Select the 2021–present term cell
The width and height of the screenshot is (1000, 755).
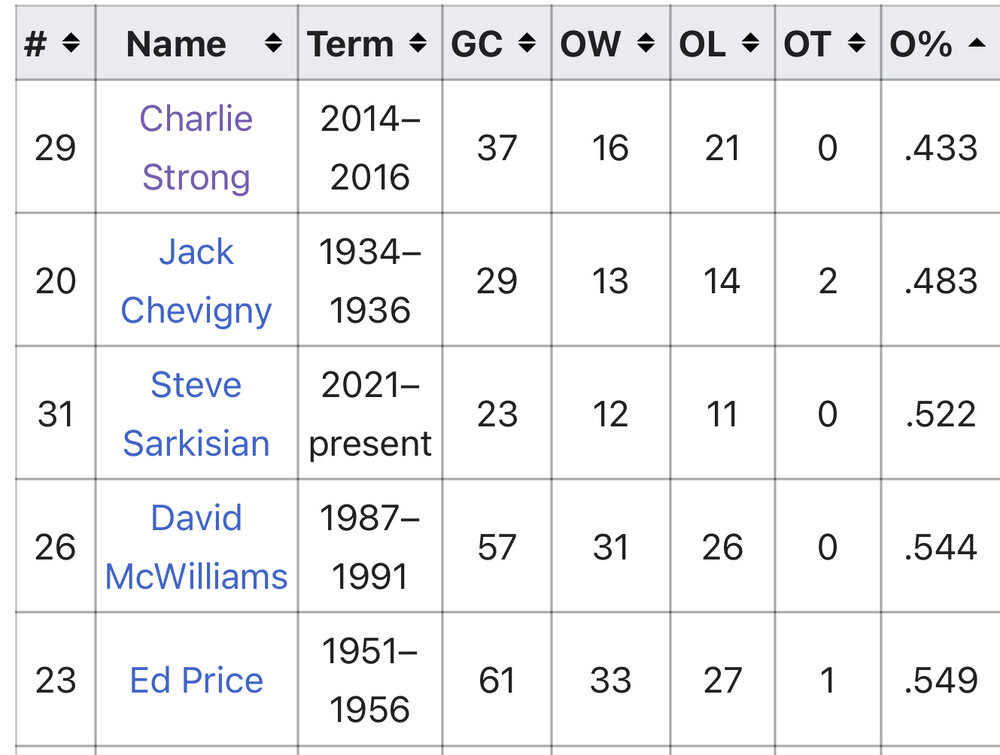pos(370,413)
